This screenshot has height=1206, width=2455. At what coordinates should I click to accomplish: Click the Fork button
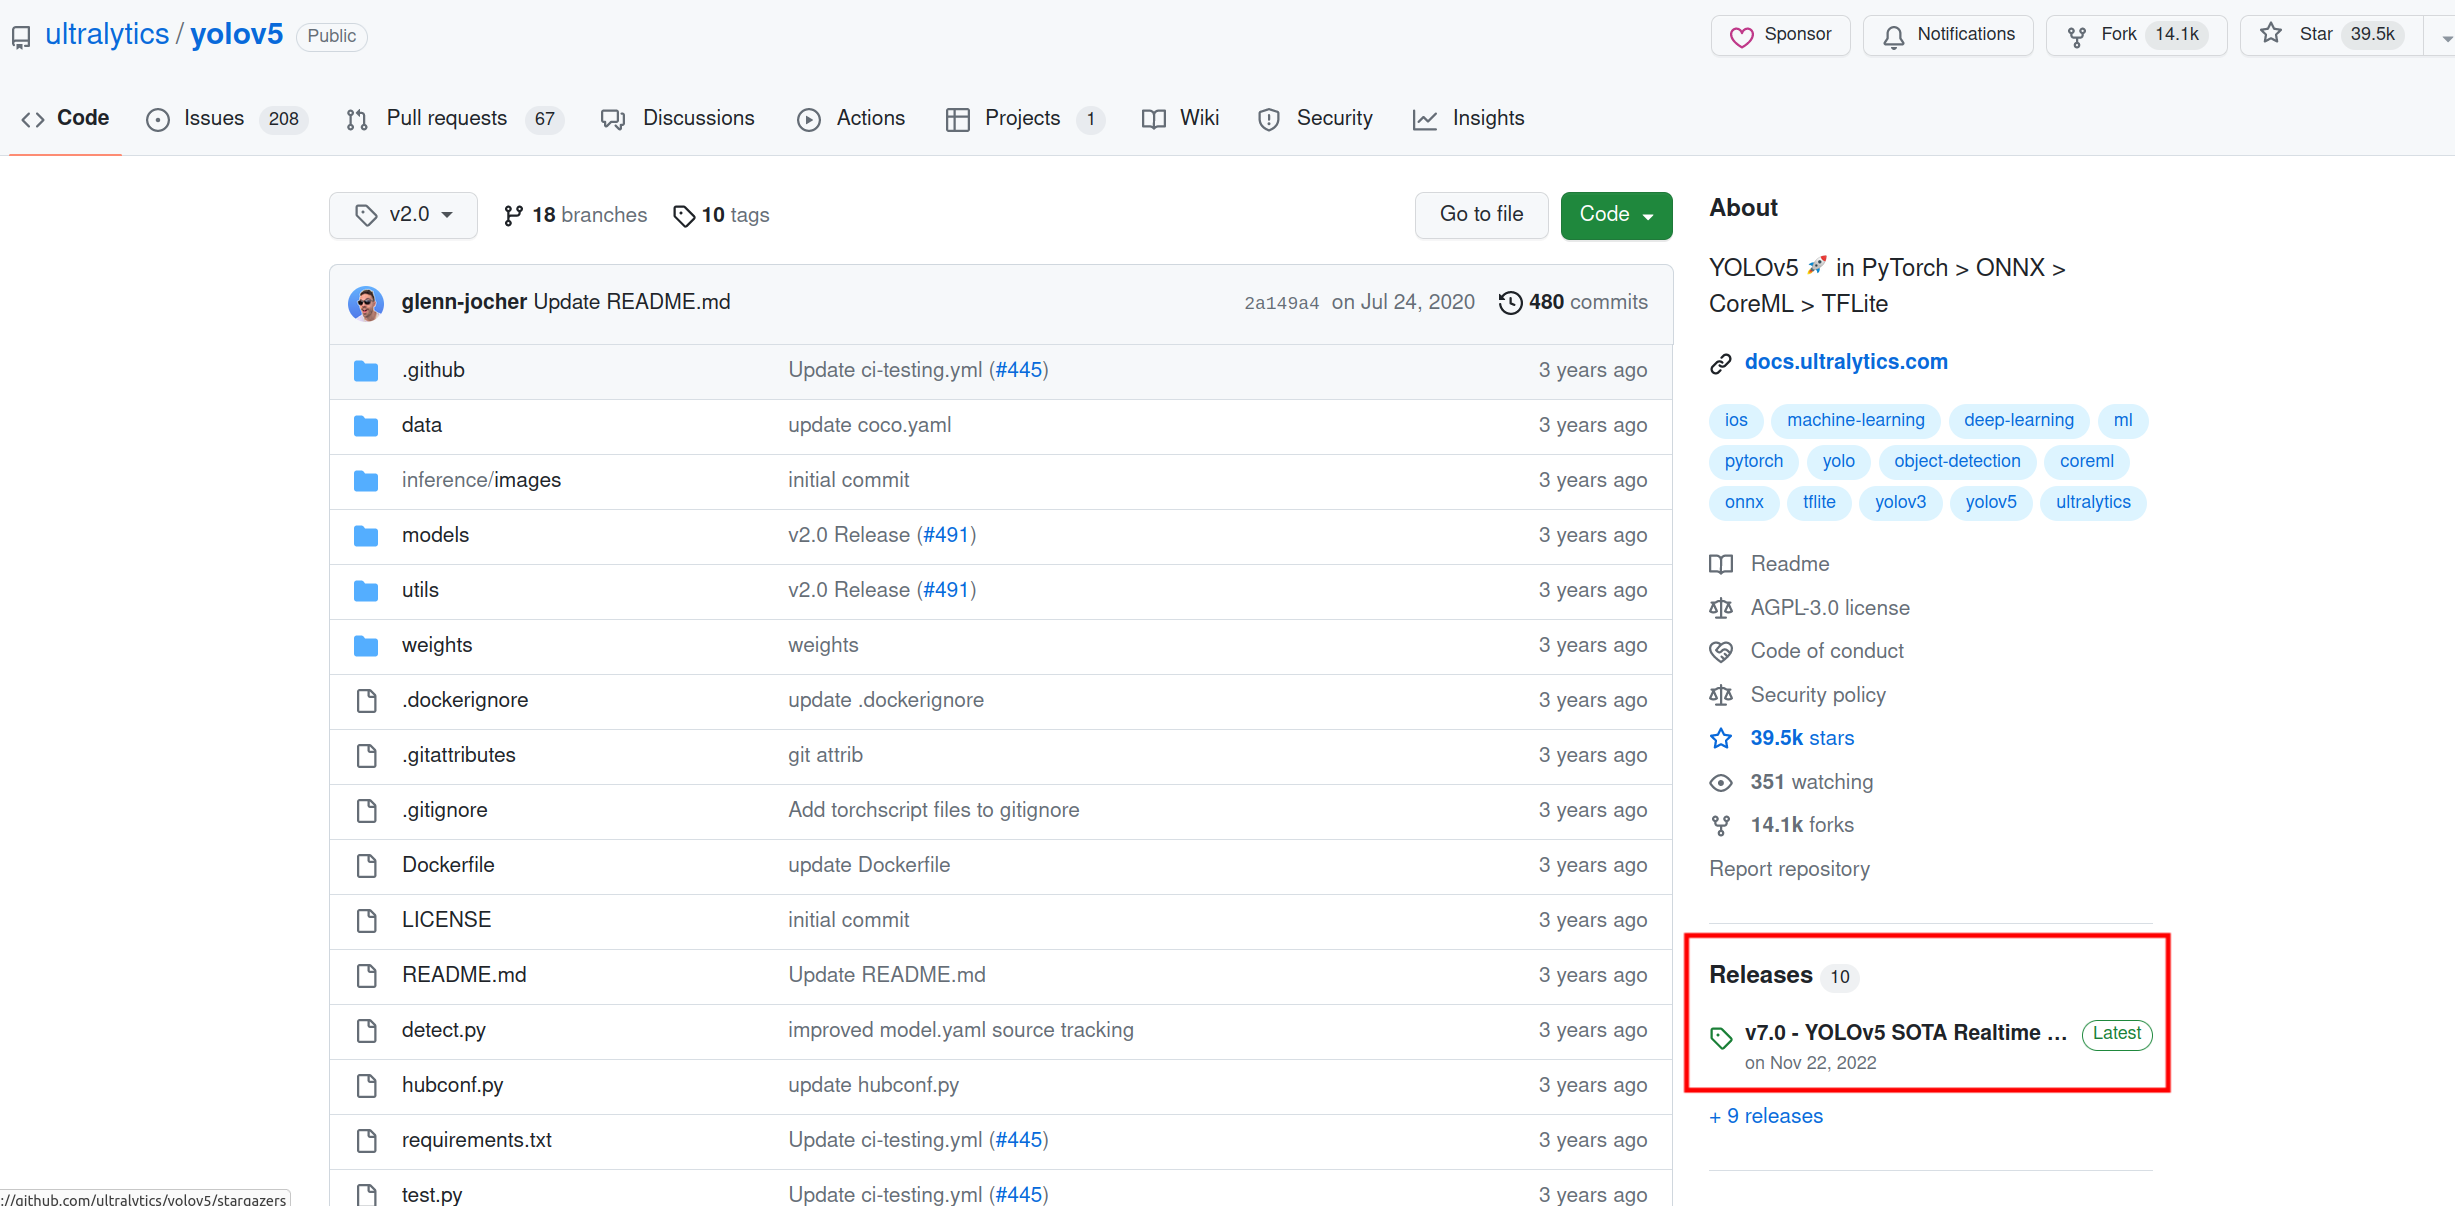pos(2136,36)
